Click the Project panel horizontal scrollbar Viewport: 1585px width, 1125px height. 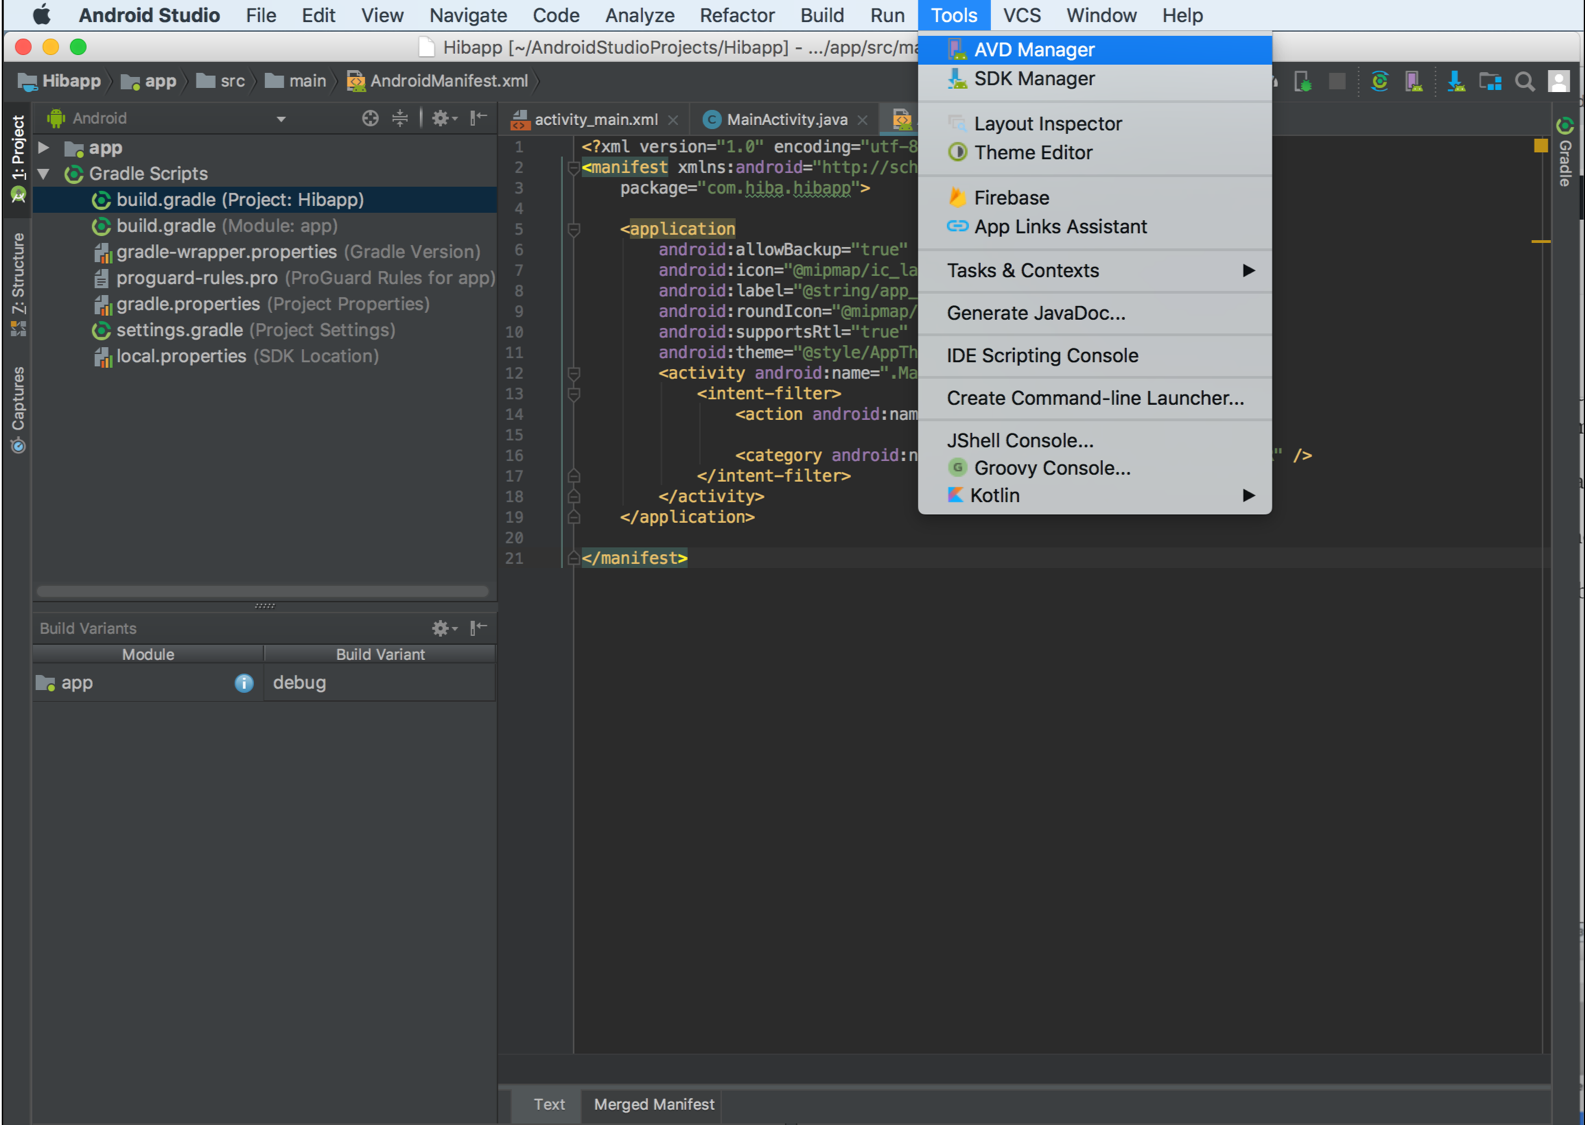[262, 591]
